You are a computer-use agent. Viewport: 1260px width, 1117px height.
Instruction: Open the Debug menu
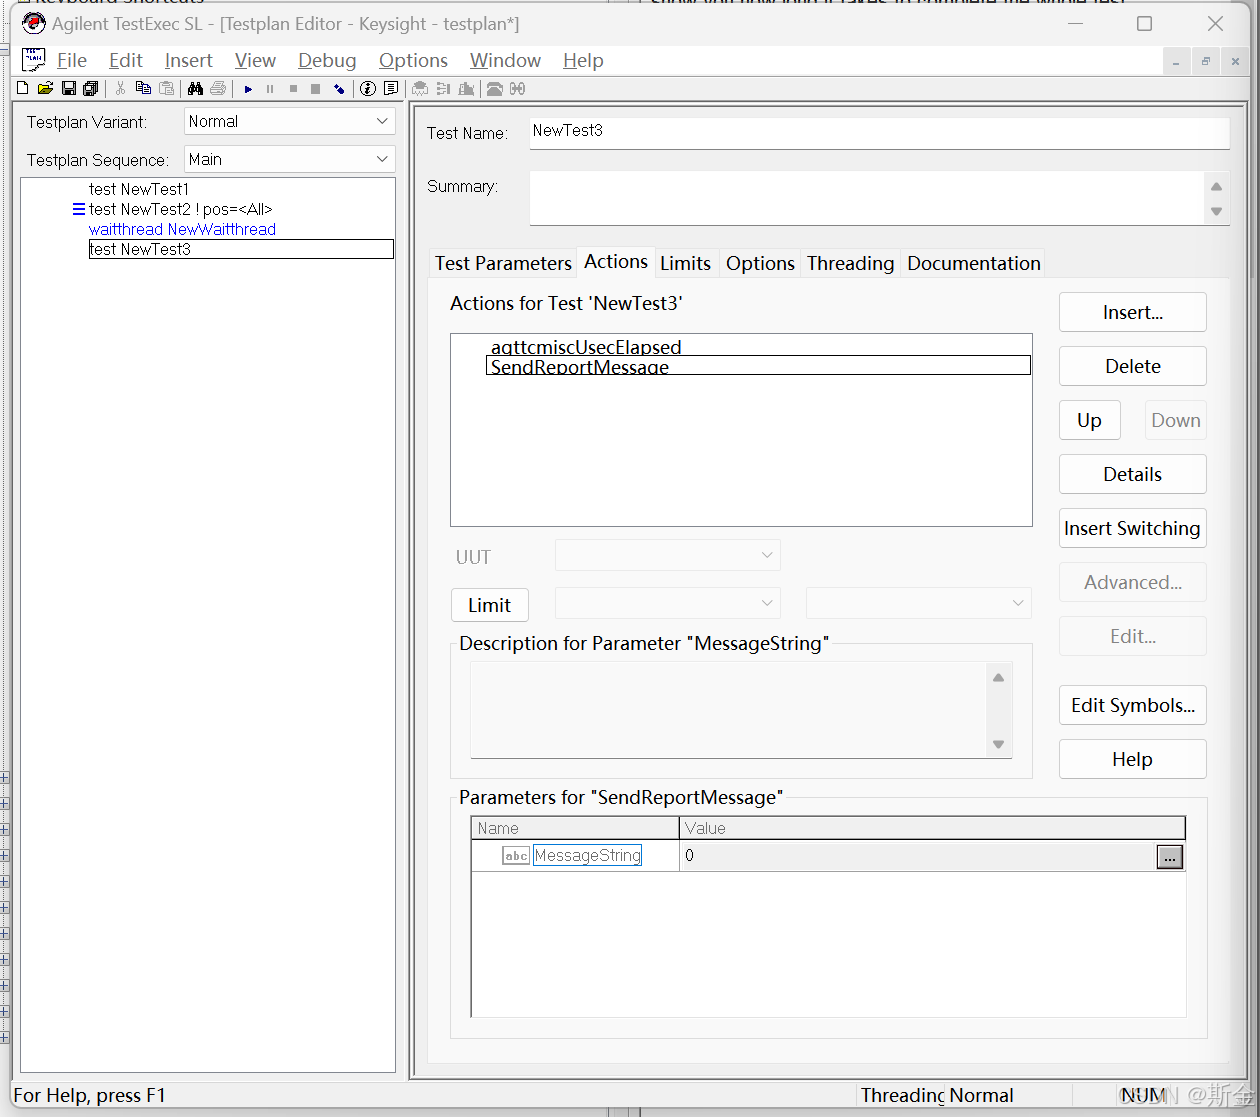click(x=327, y=60)
